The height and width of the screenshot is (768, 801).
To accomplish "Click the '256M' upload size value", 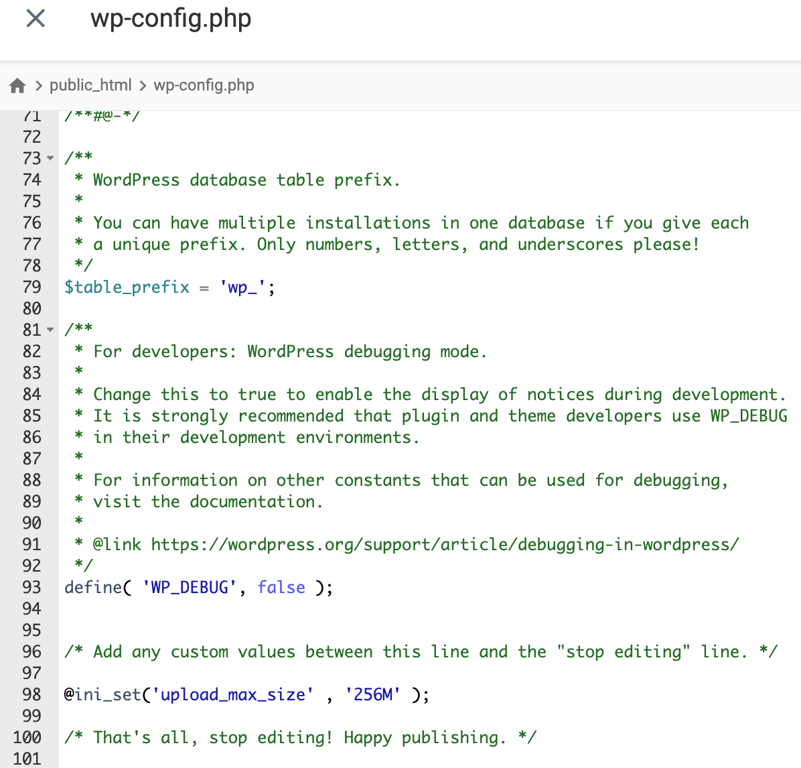I will click(371, 694).
